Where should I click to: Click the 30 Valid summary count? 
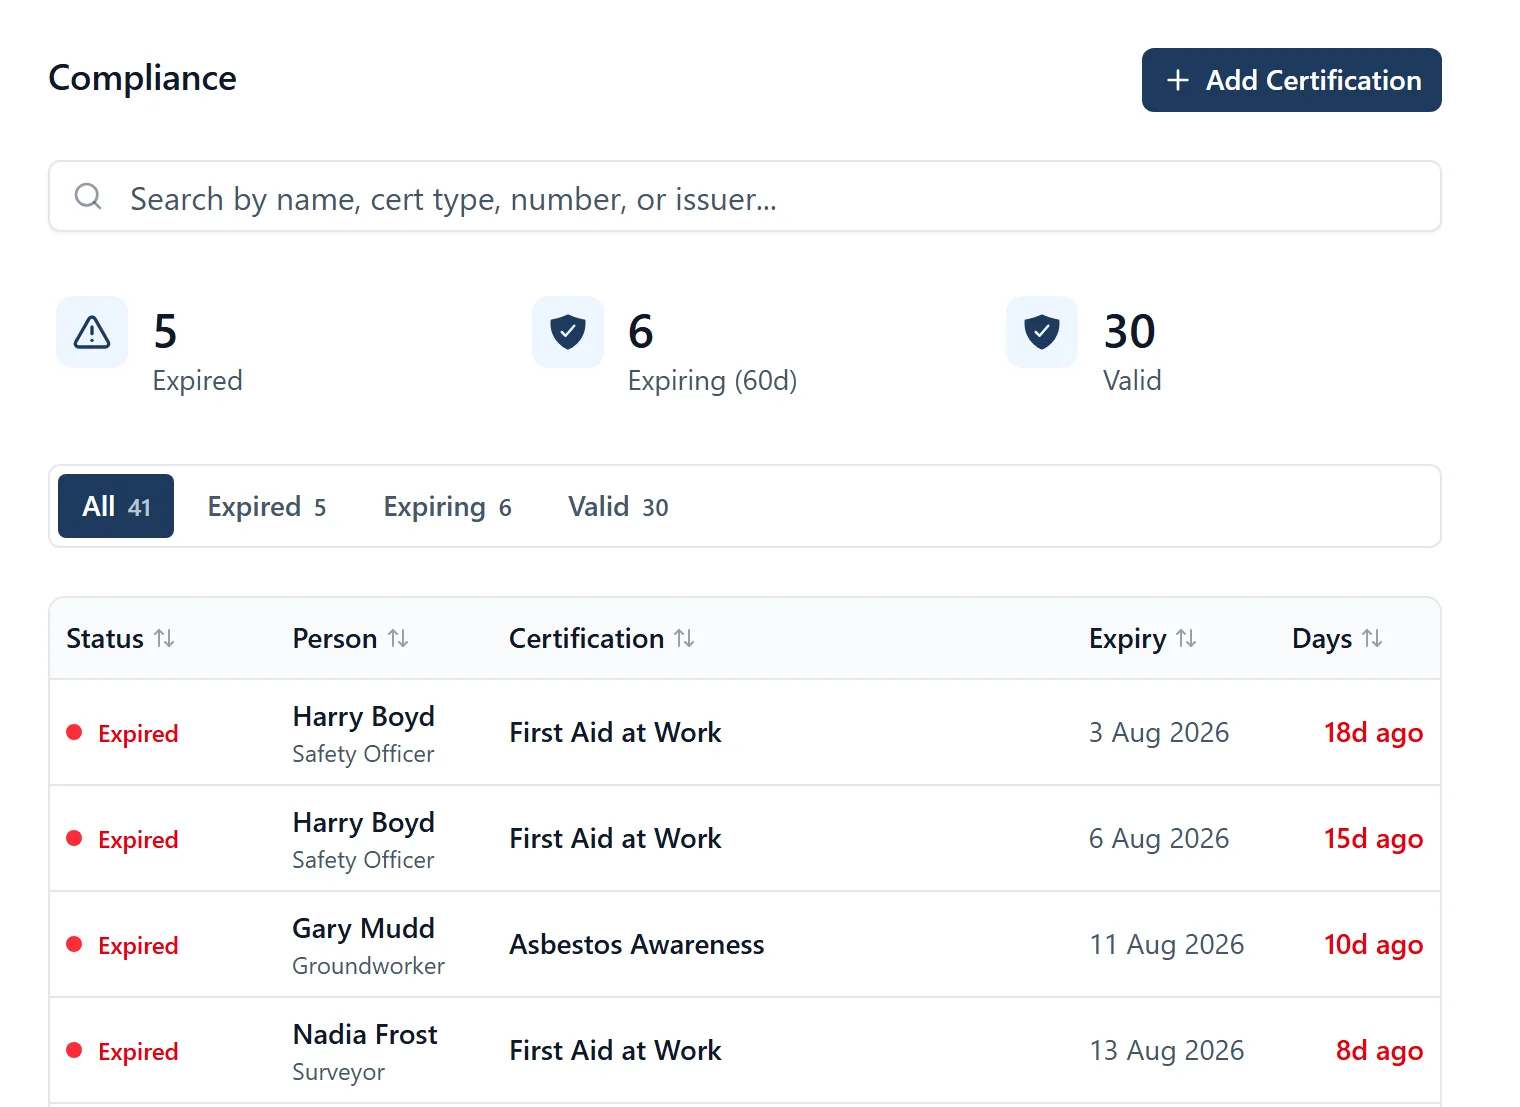1130,331
